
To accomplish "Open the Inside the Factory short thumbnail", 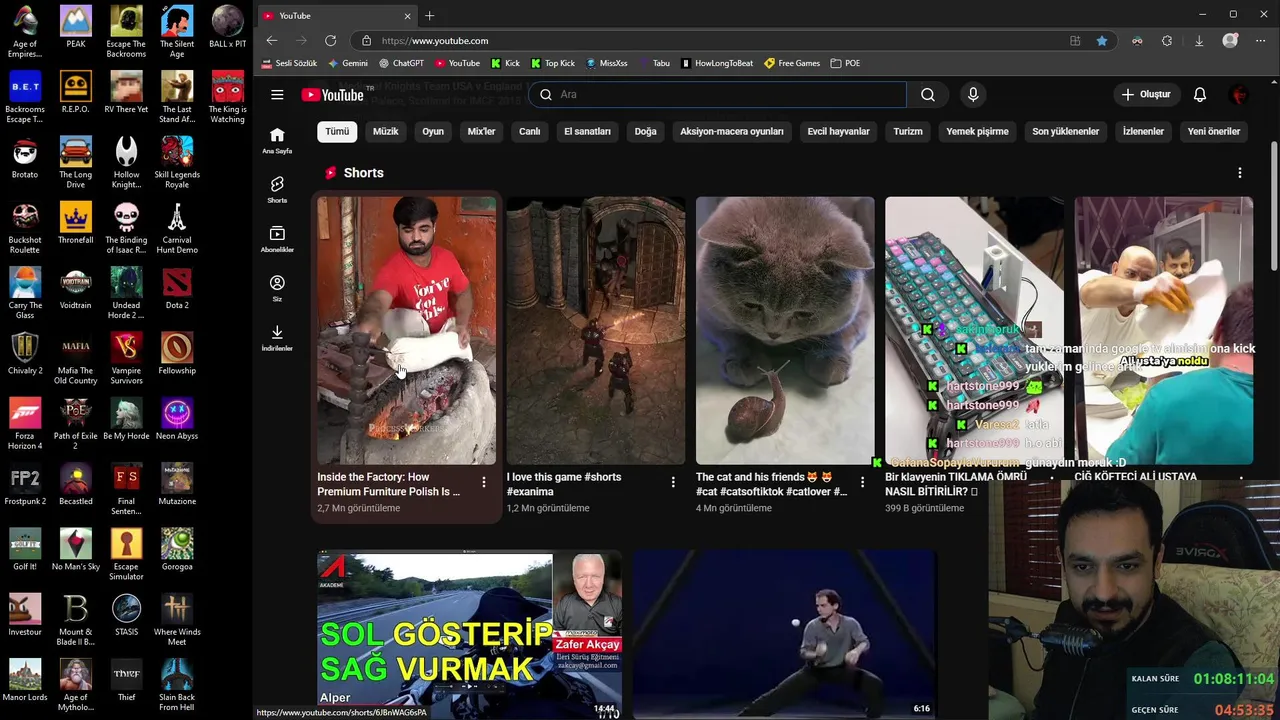I will pyautogui.click(x=406, y=330).
